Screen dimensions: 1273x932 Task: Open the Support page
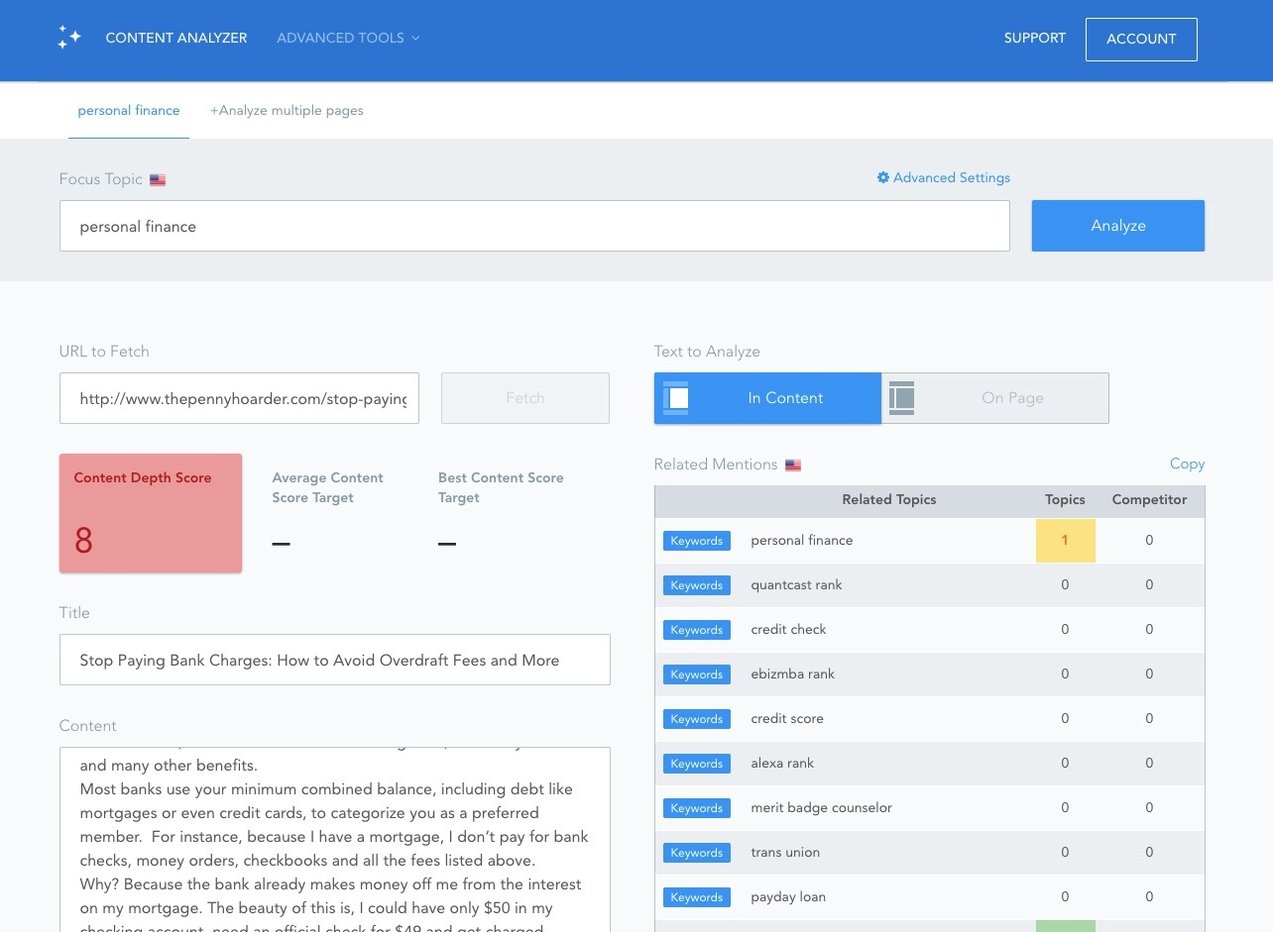pyautogui.click(x=1035, y=38)
